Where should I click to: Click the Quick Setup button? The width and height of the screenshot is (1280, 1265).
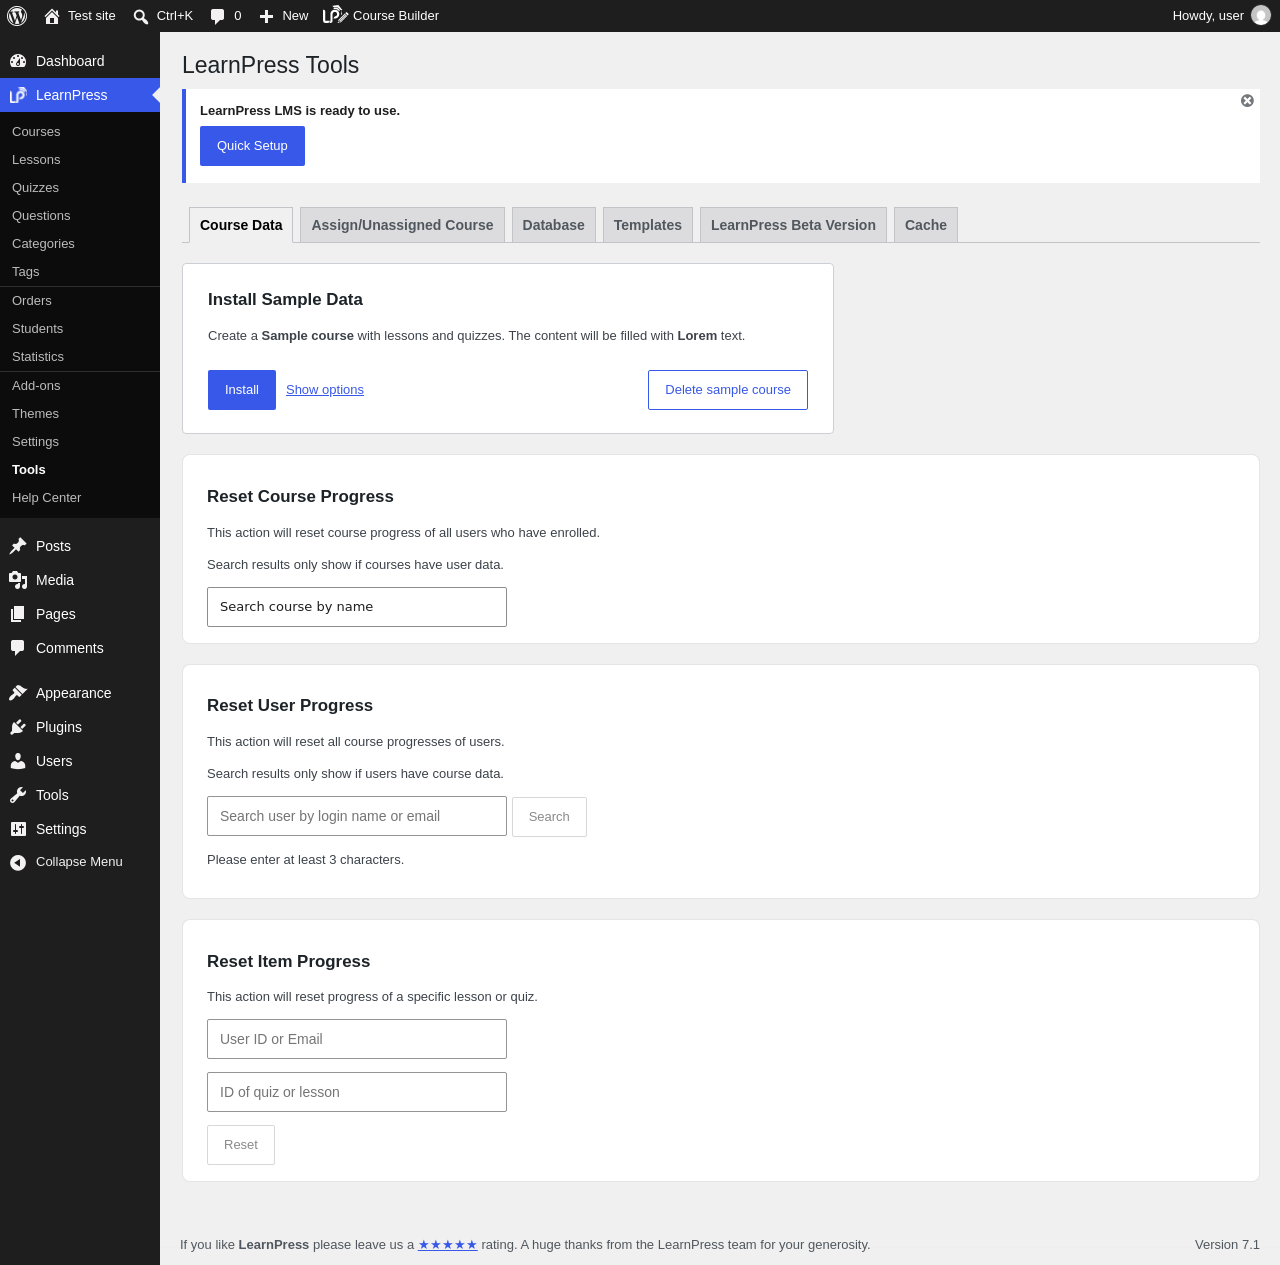[x=252, y=146]
